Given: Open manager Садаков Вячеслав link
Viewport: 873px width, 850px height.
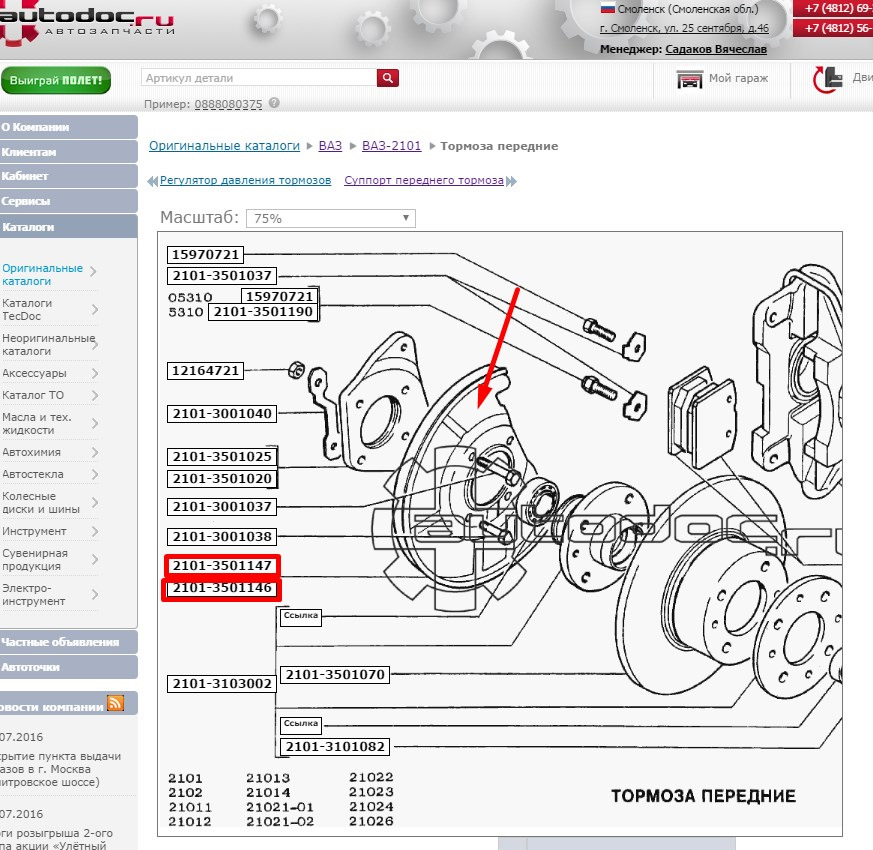Looking at the screenshot, I should (x=716, y=49).
